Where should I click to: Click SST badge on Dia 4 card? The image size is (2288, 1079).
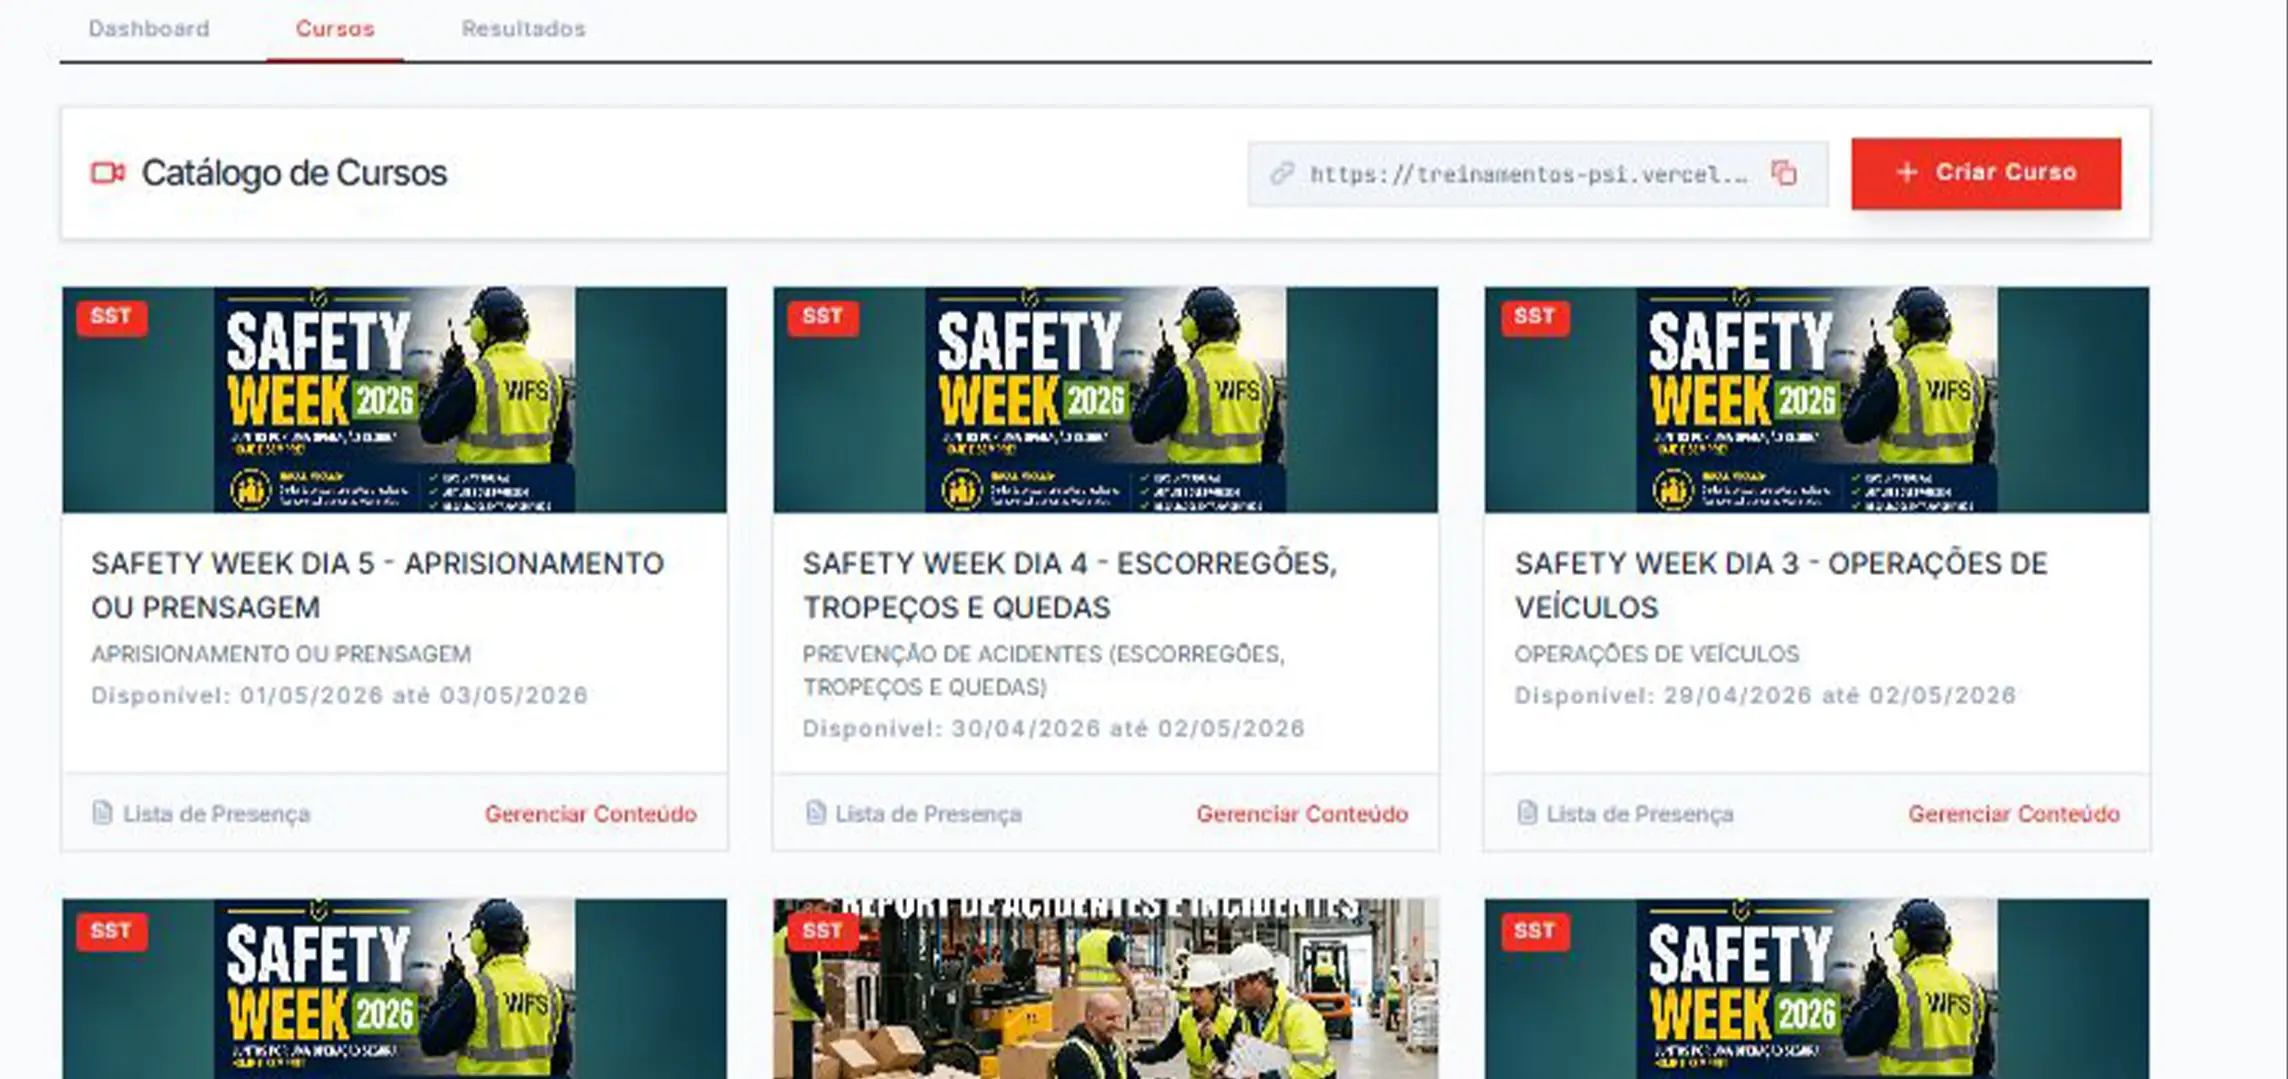pos(823,317)
